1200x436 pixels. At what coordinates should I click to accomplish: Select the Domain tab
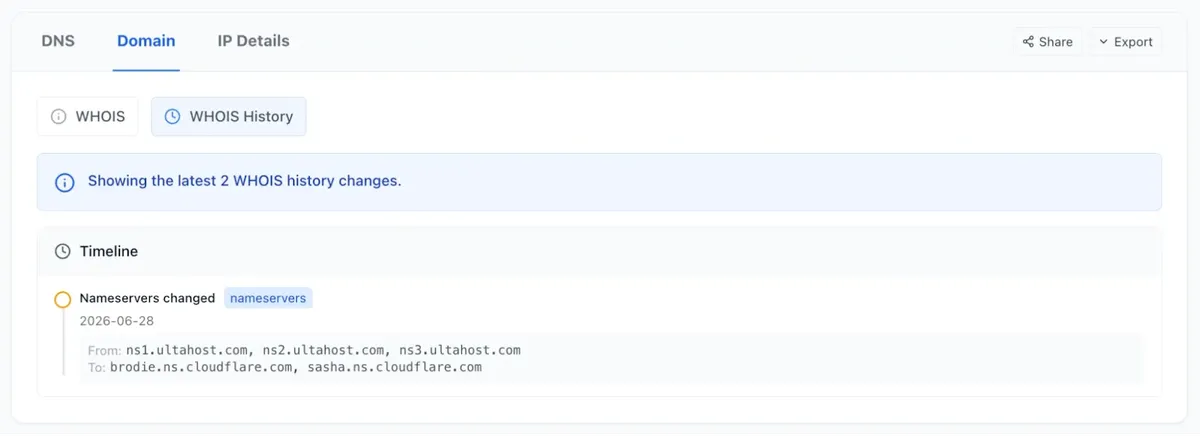click(146, 41)
